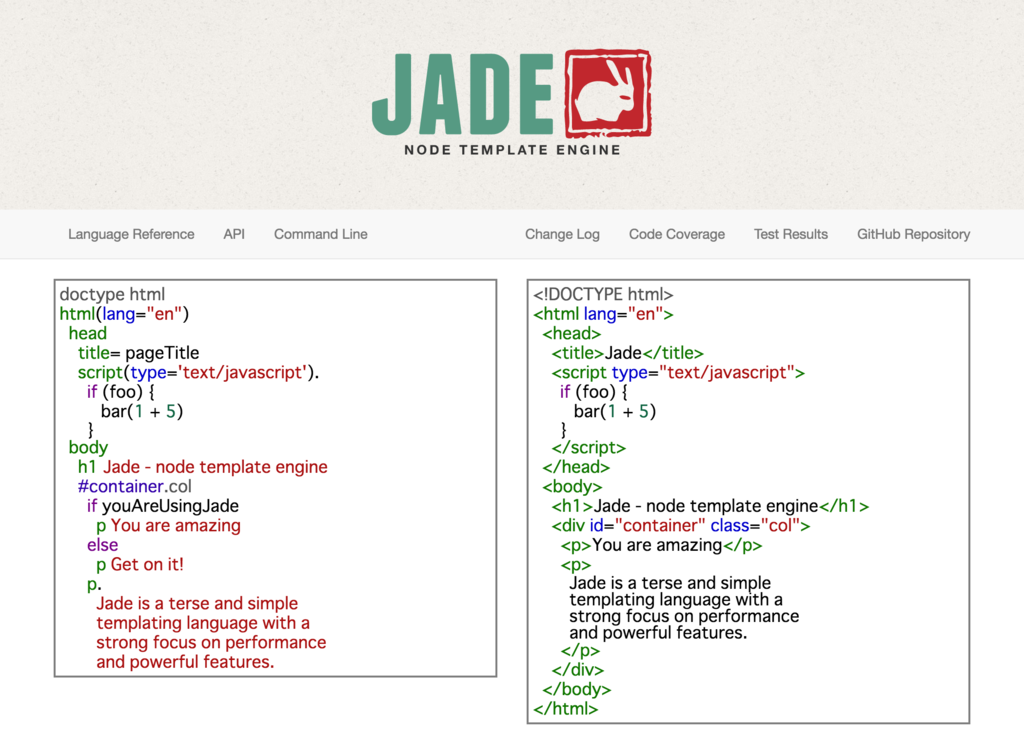1024x737 pixels.
Task: Click '</body>' closing tag in output
Action: 577,689
